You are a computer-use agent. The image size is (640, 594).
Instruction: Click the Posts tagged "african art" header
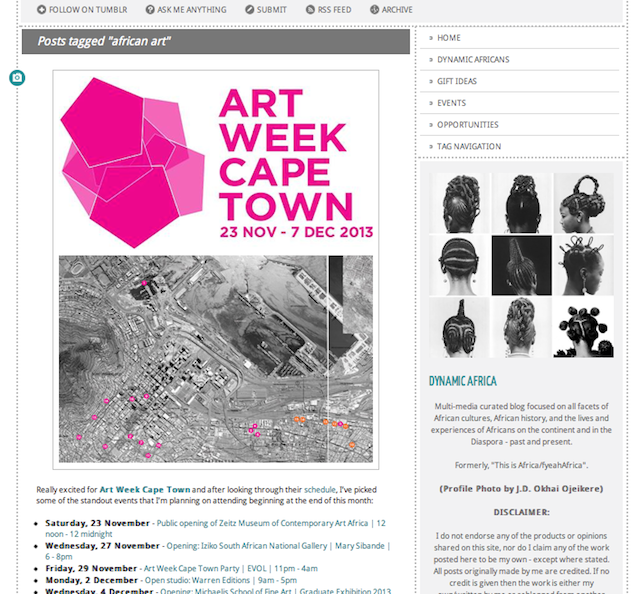click(x=216, y=41)
